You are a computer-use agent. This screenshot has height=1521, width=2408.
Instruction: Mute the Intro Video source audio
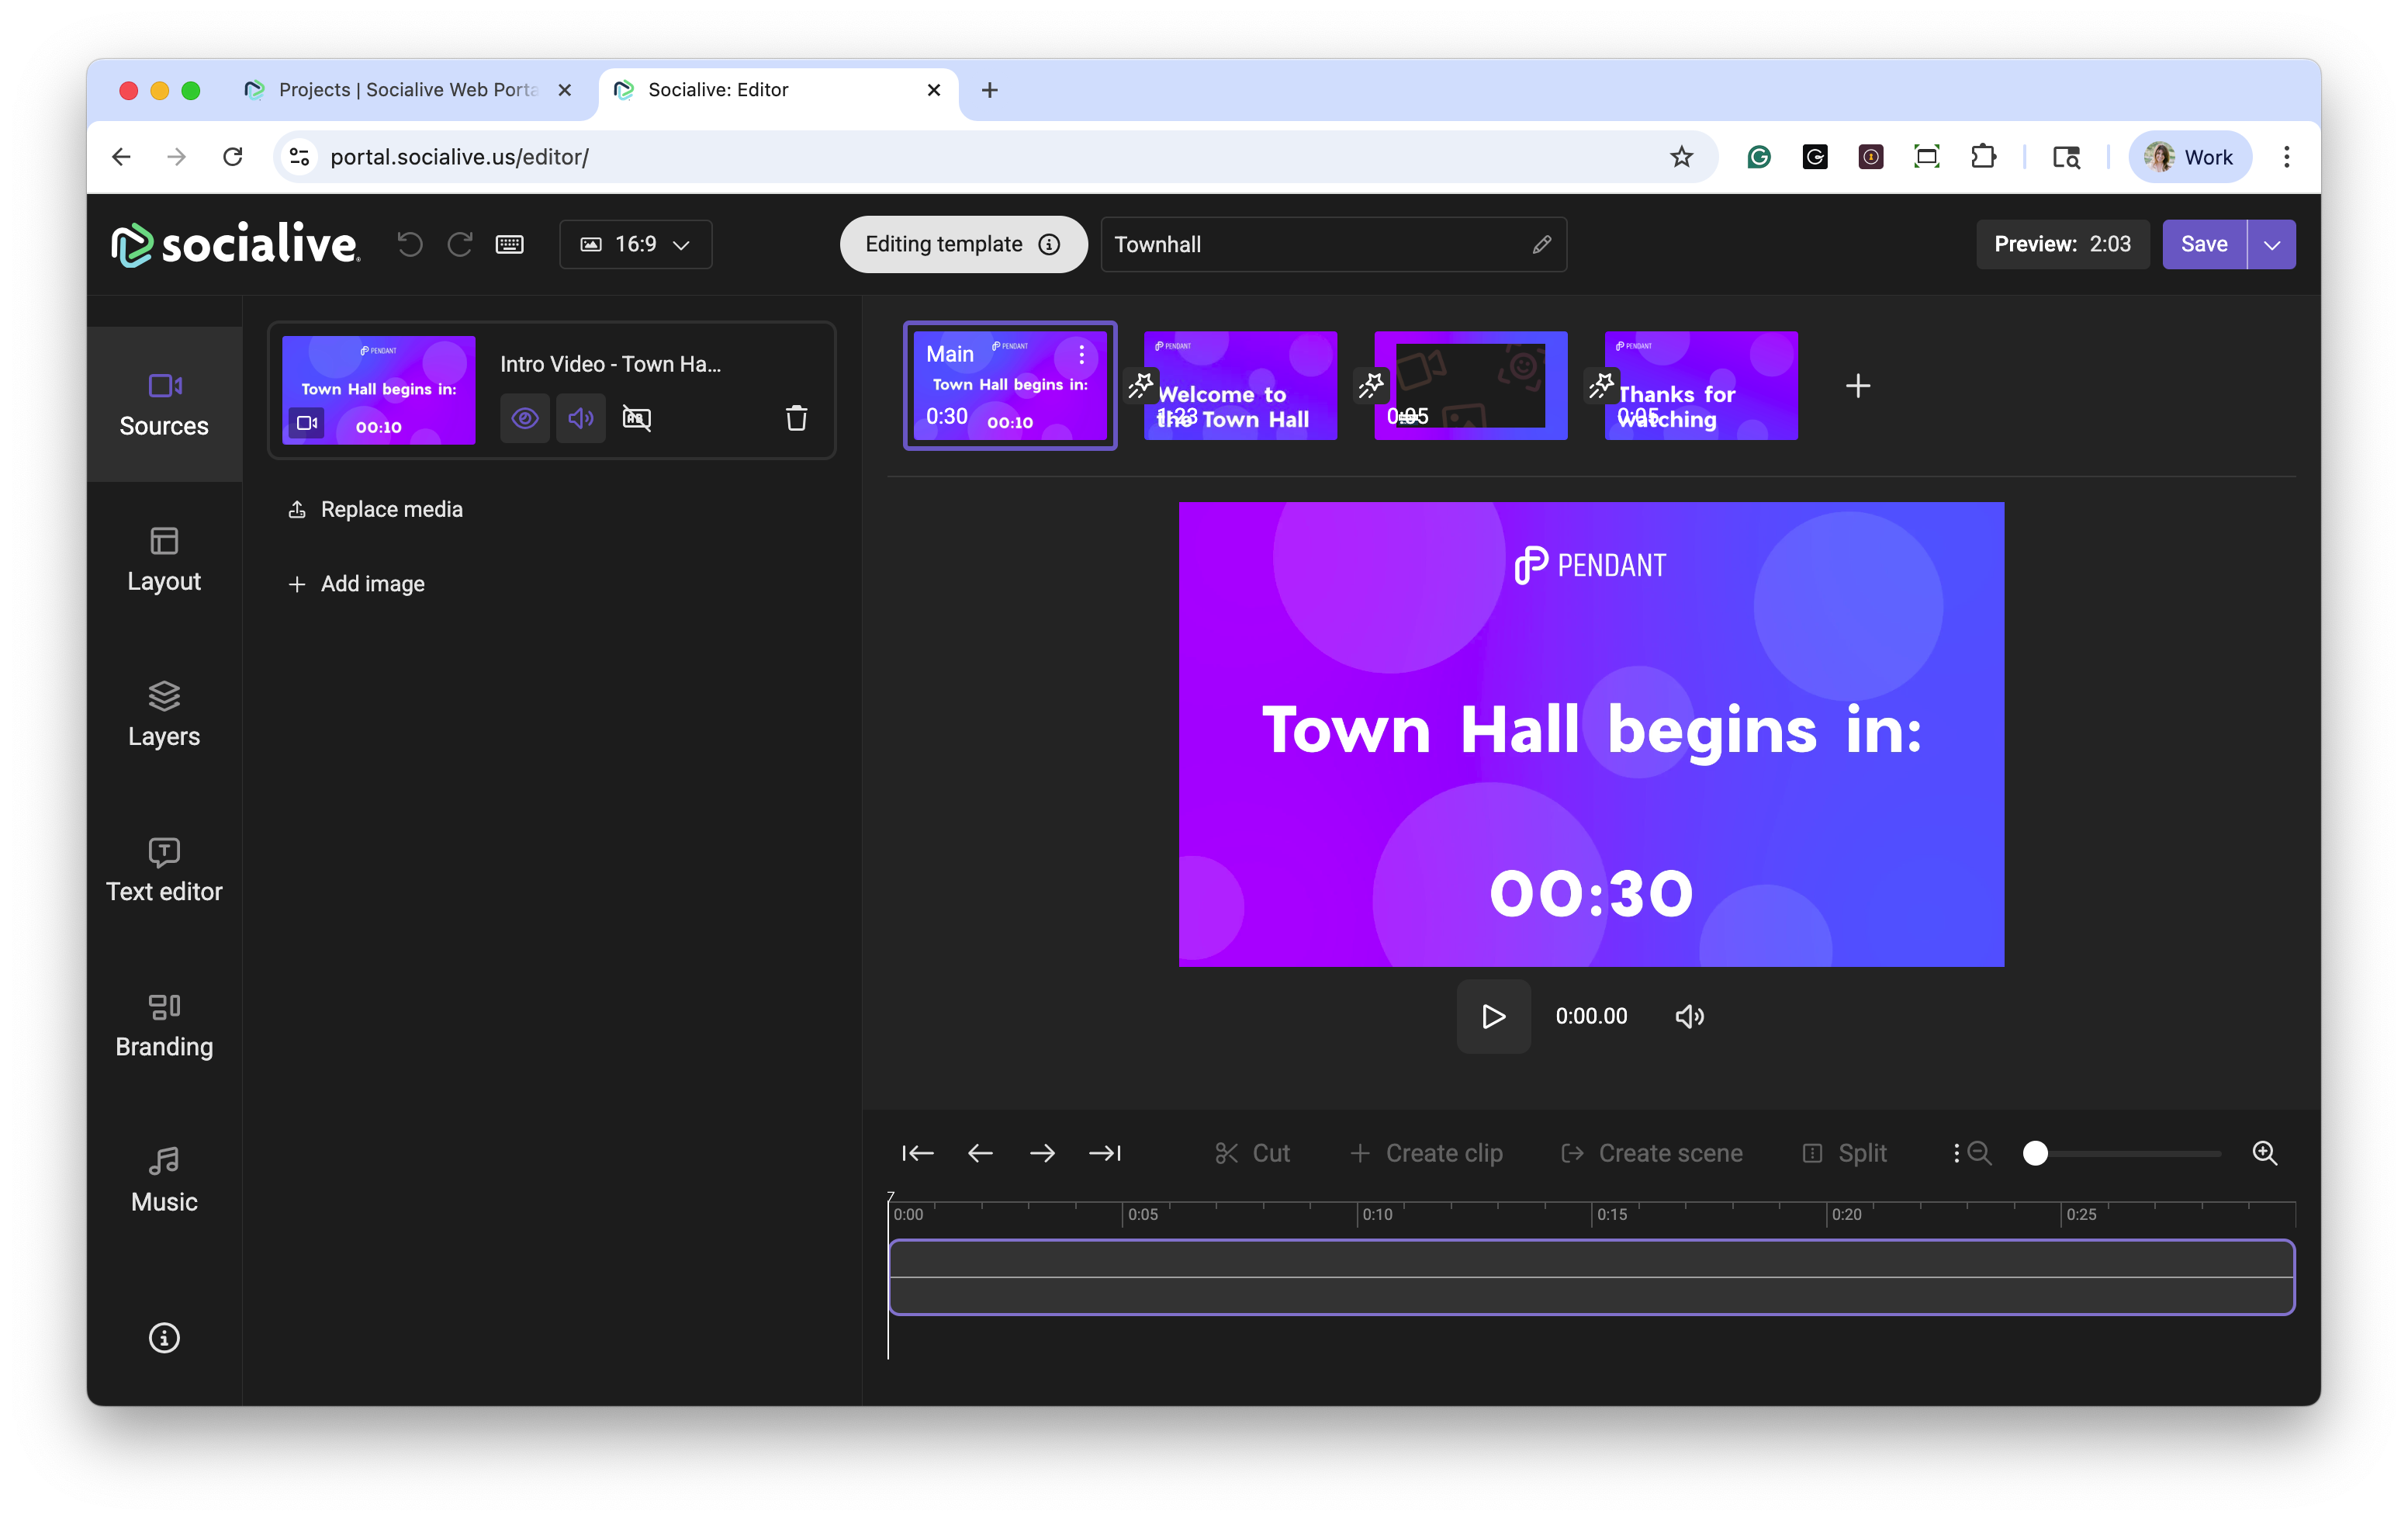pos(581,418)
